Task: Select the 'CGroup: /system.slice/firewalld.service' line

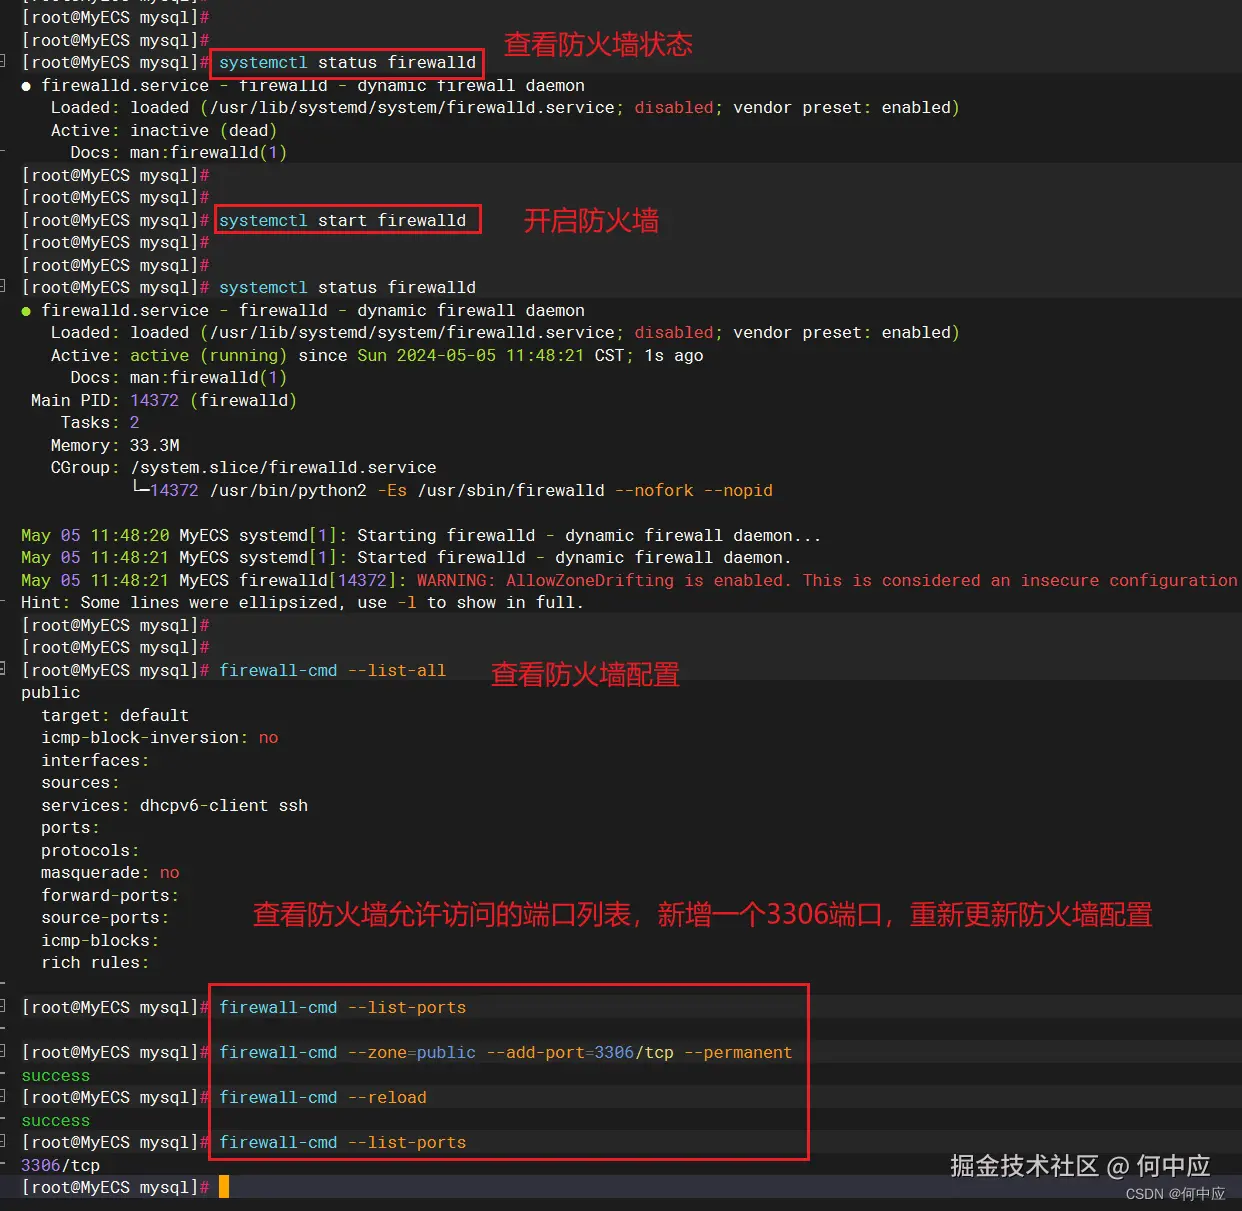Action: [x=243, y=467]
